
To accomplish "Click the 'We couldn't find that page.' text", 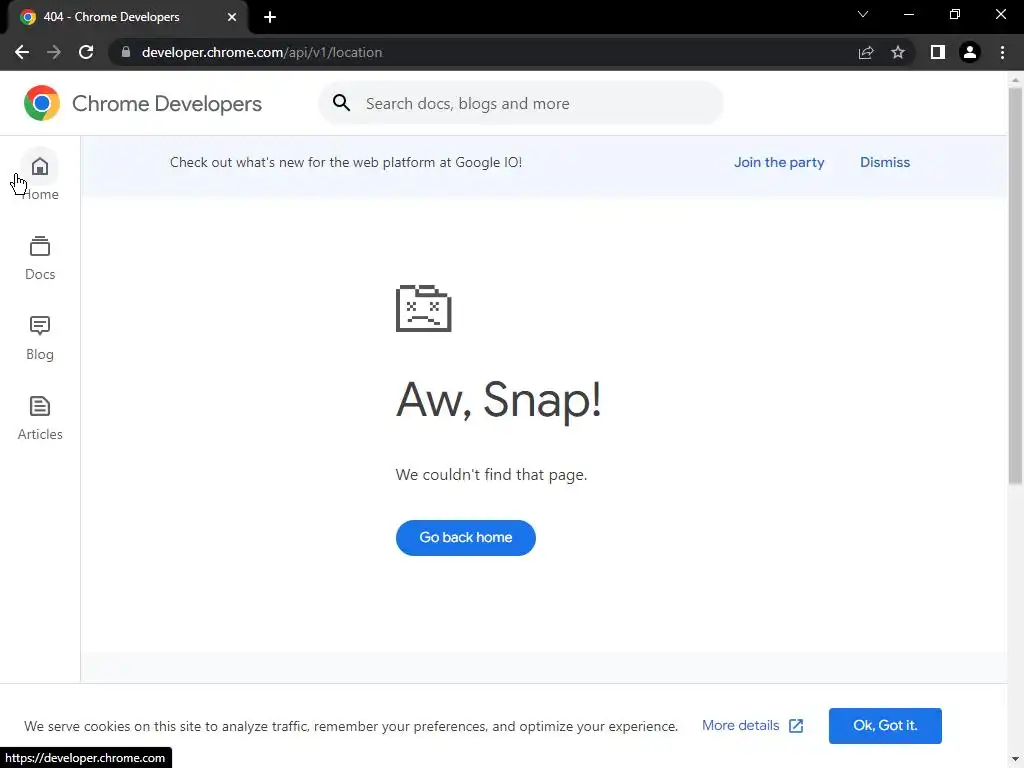I will 491,475.
